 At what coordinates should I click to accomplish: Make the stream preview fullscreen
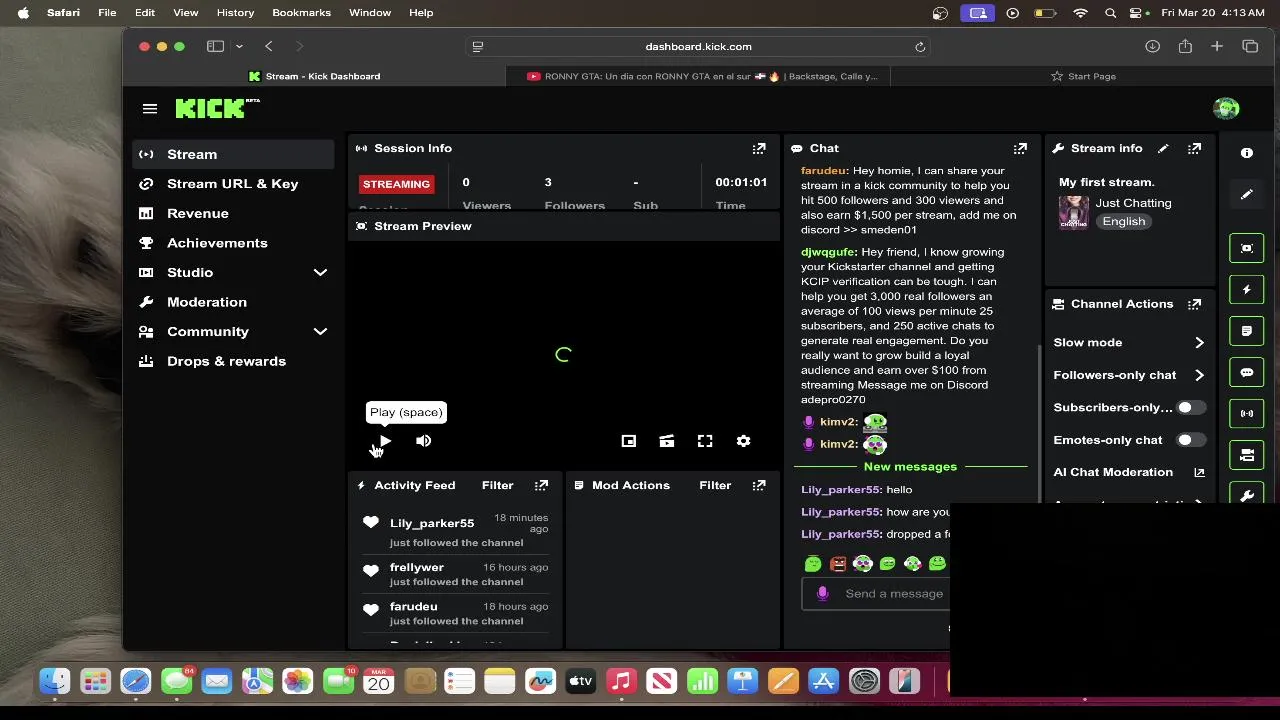click(x=705, y=441)
